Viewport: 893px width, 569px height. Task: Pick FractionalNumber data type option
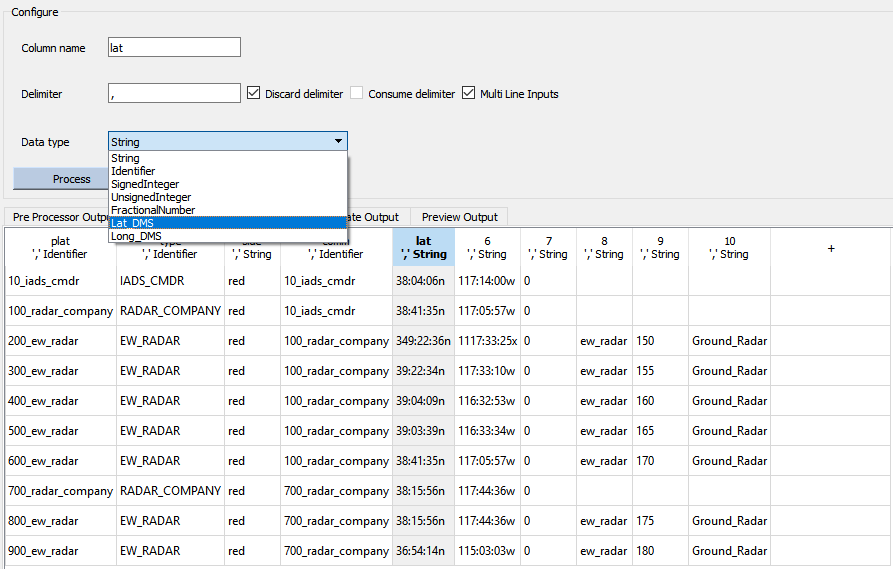tap(228, 210)
